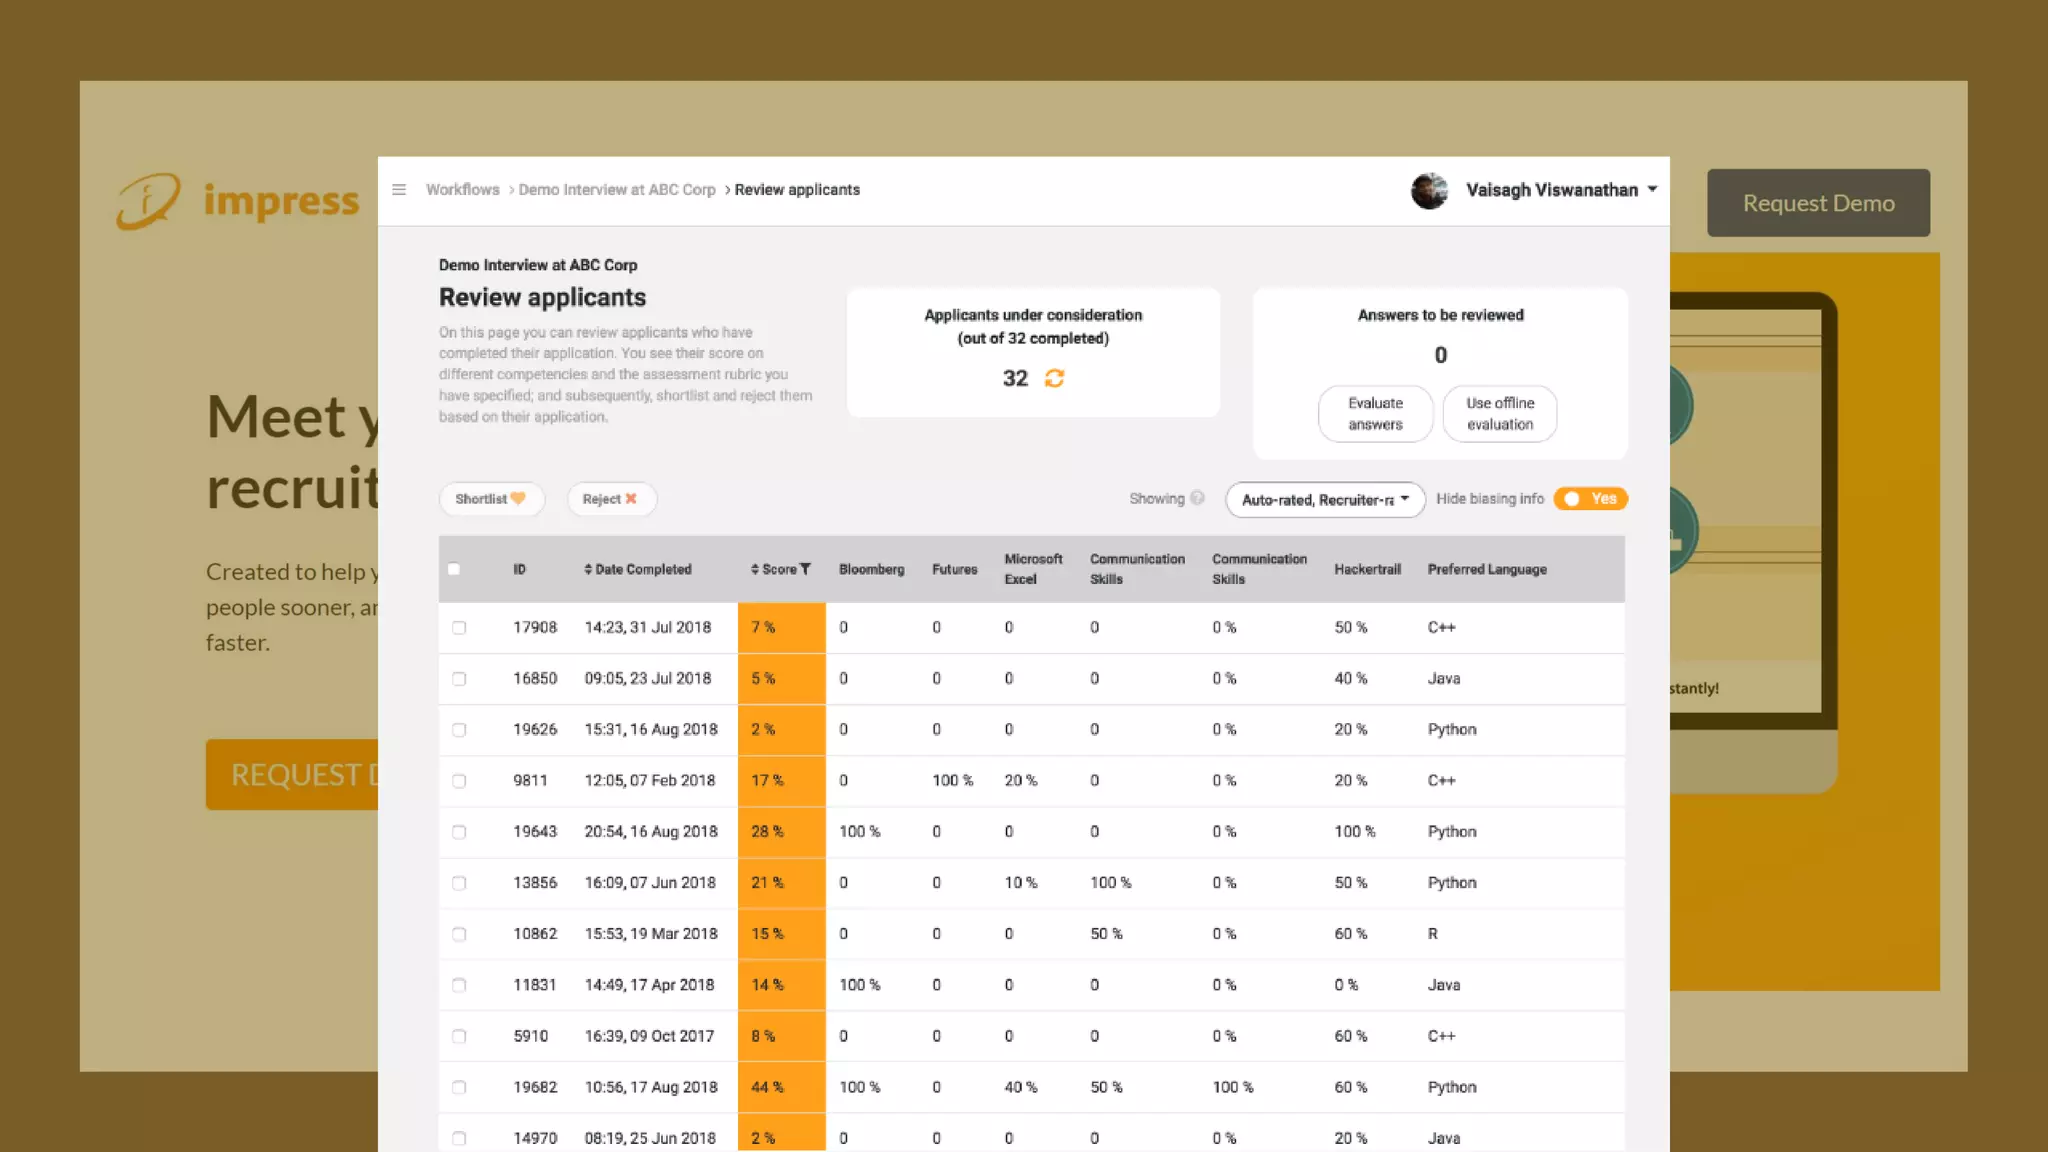The height and width of the screenshot is (1152, 2048).
Task: Click the orange refresh applicants icon
Action: click(1054, 378)
